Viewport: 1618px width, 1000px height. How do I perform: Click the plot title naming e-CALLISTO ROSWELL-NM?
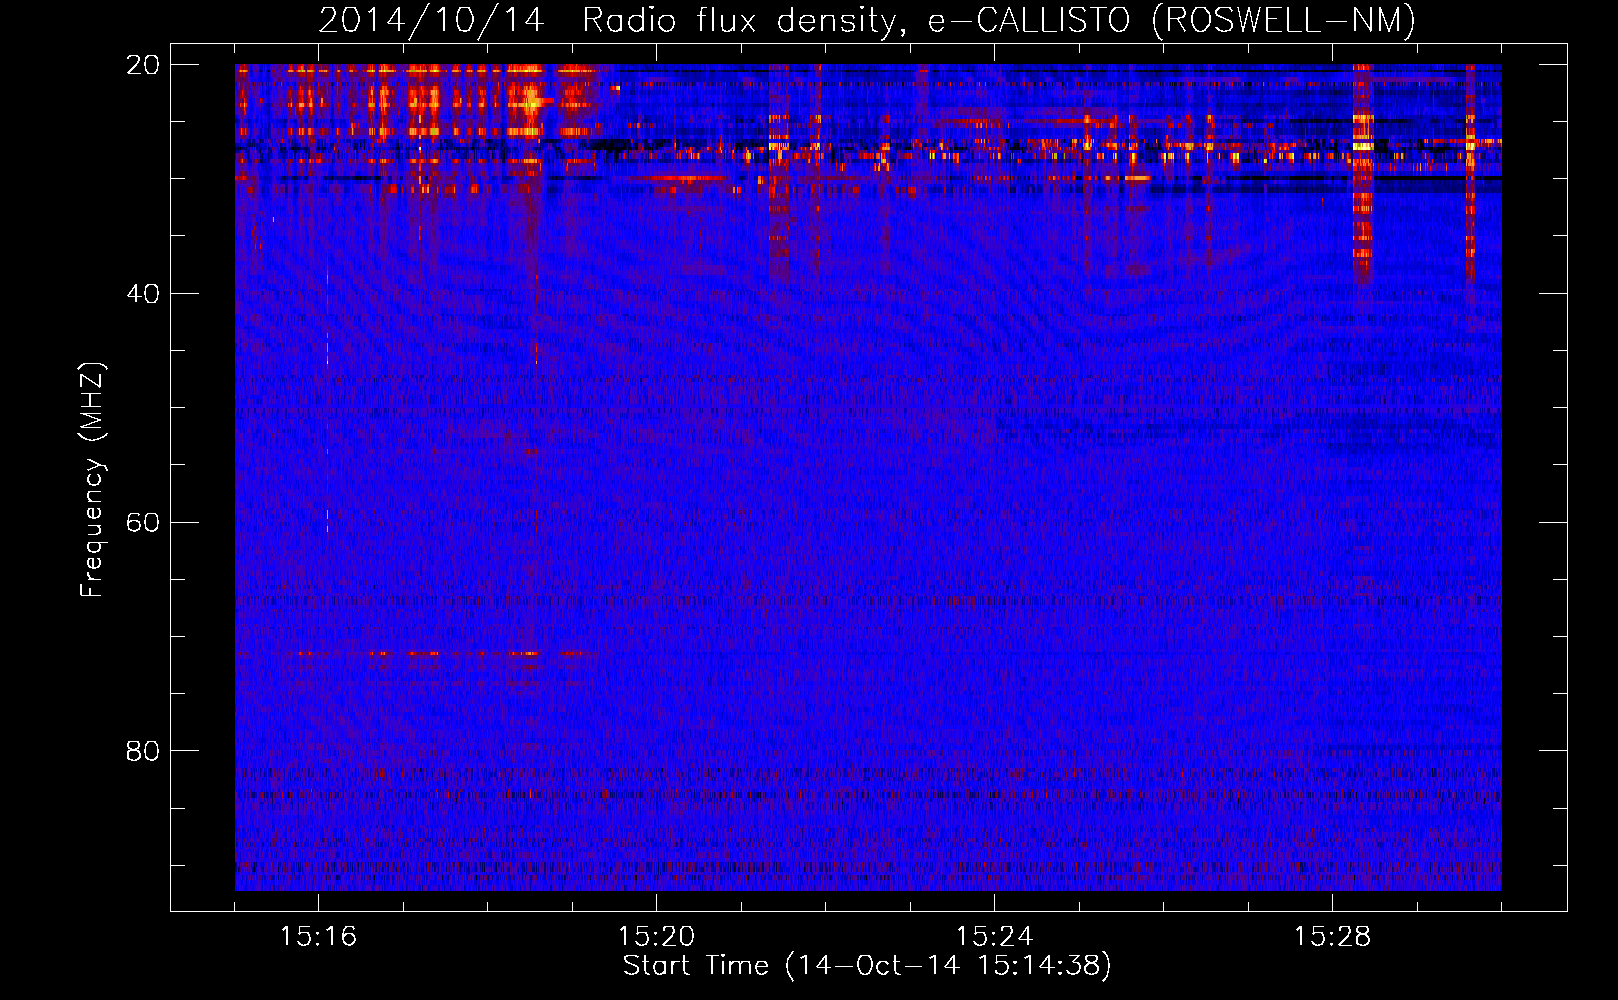[x=867, y=20]
